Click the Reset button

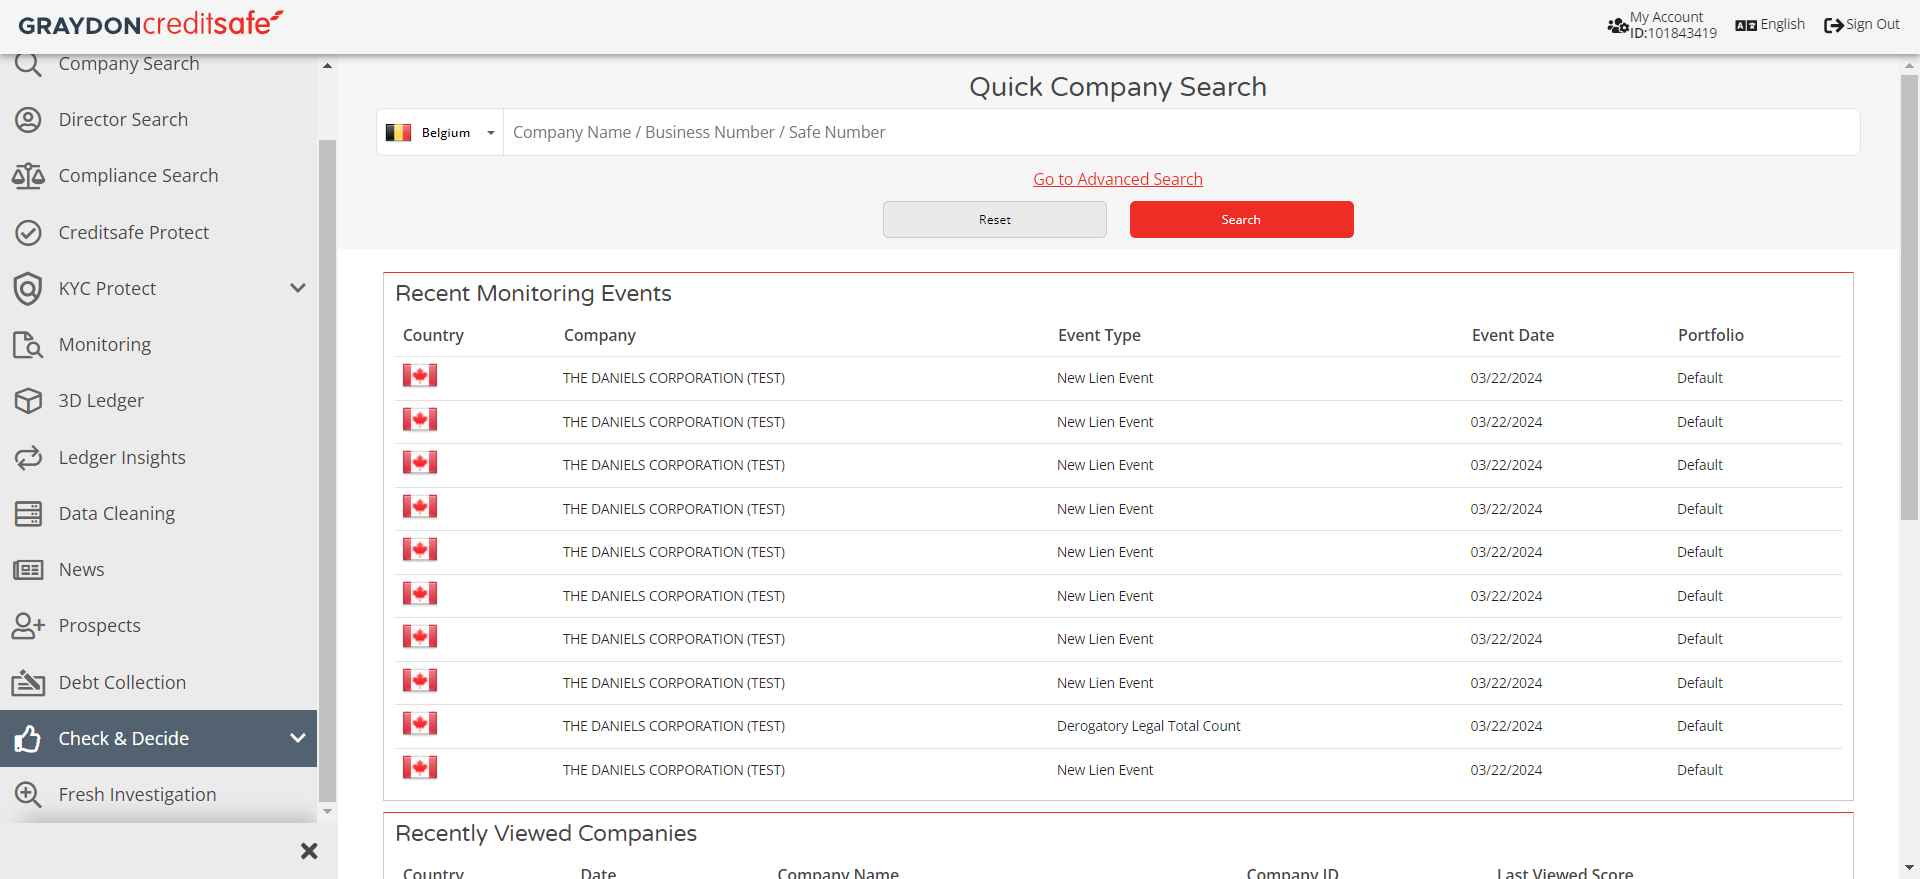pyautogui.click(x=994, y=220)
